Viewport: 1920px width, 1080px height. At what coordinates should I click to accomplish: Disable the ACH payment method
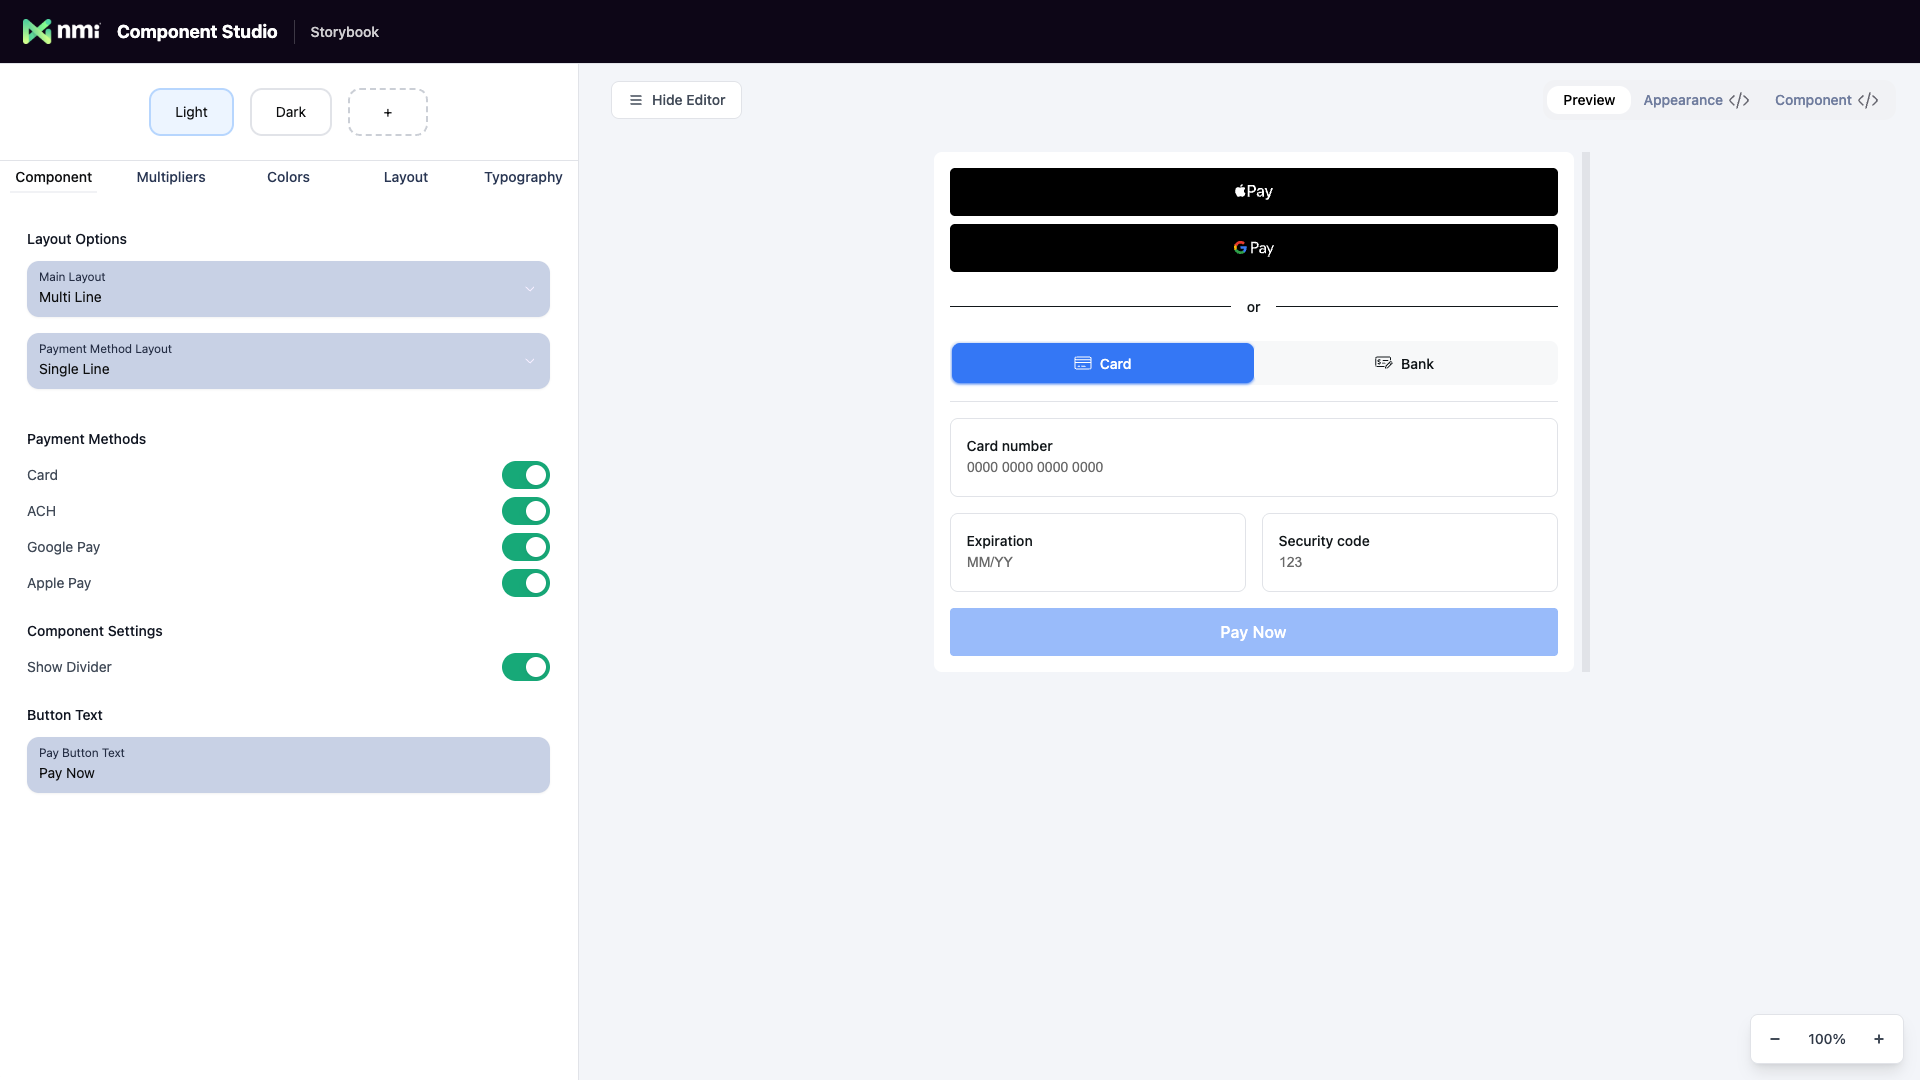pyautogui.click(x=526, y=511)
